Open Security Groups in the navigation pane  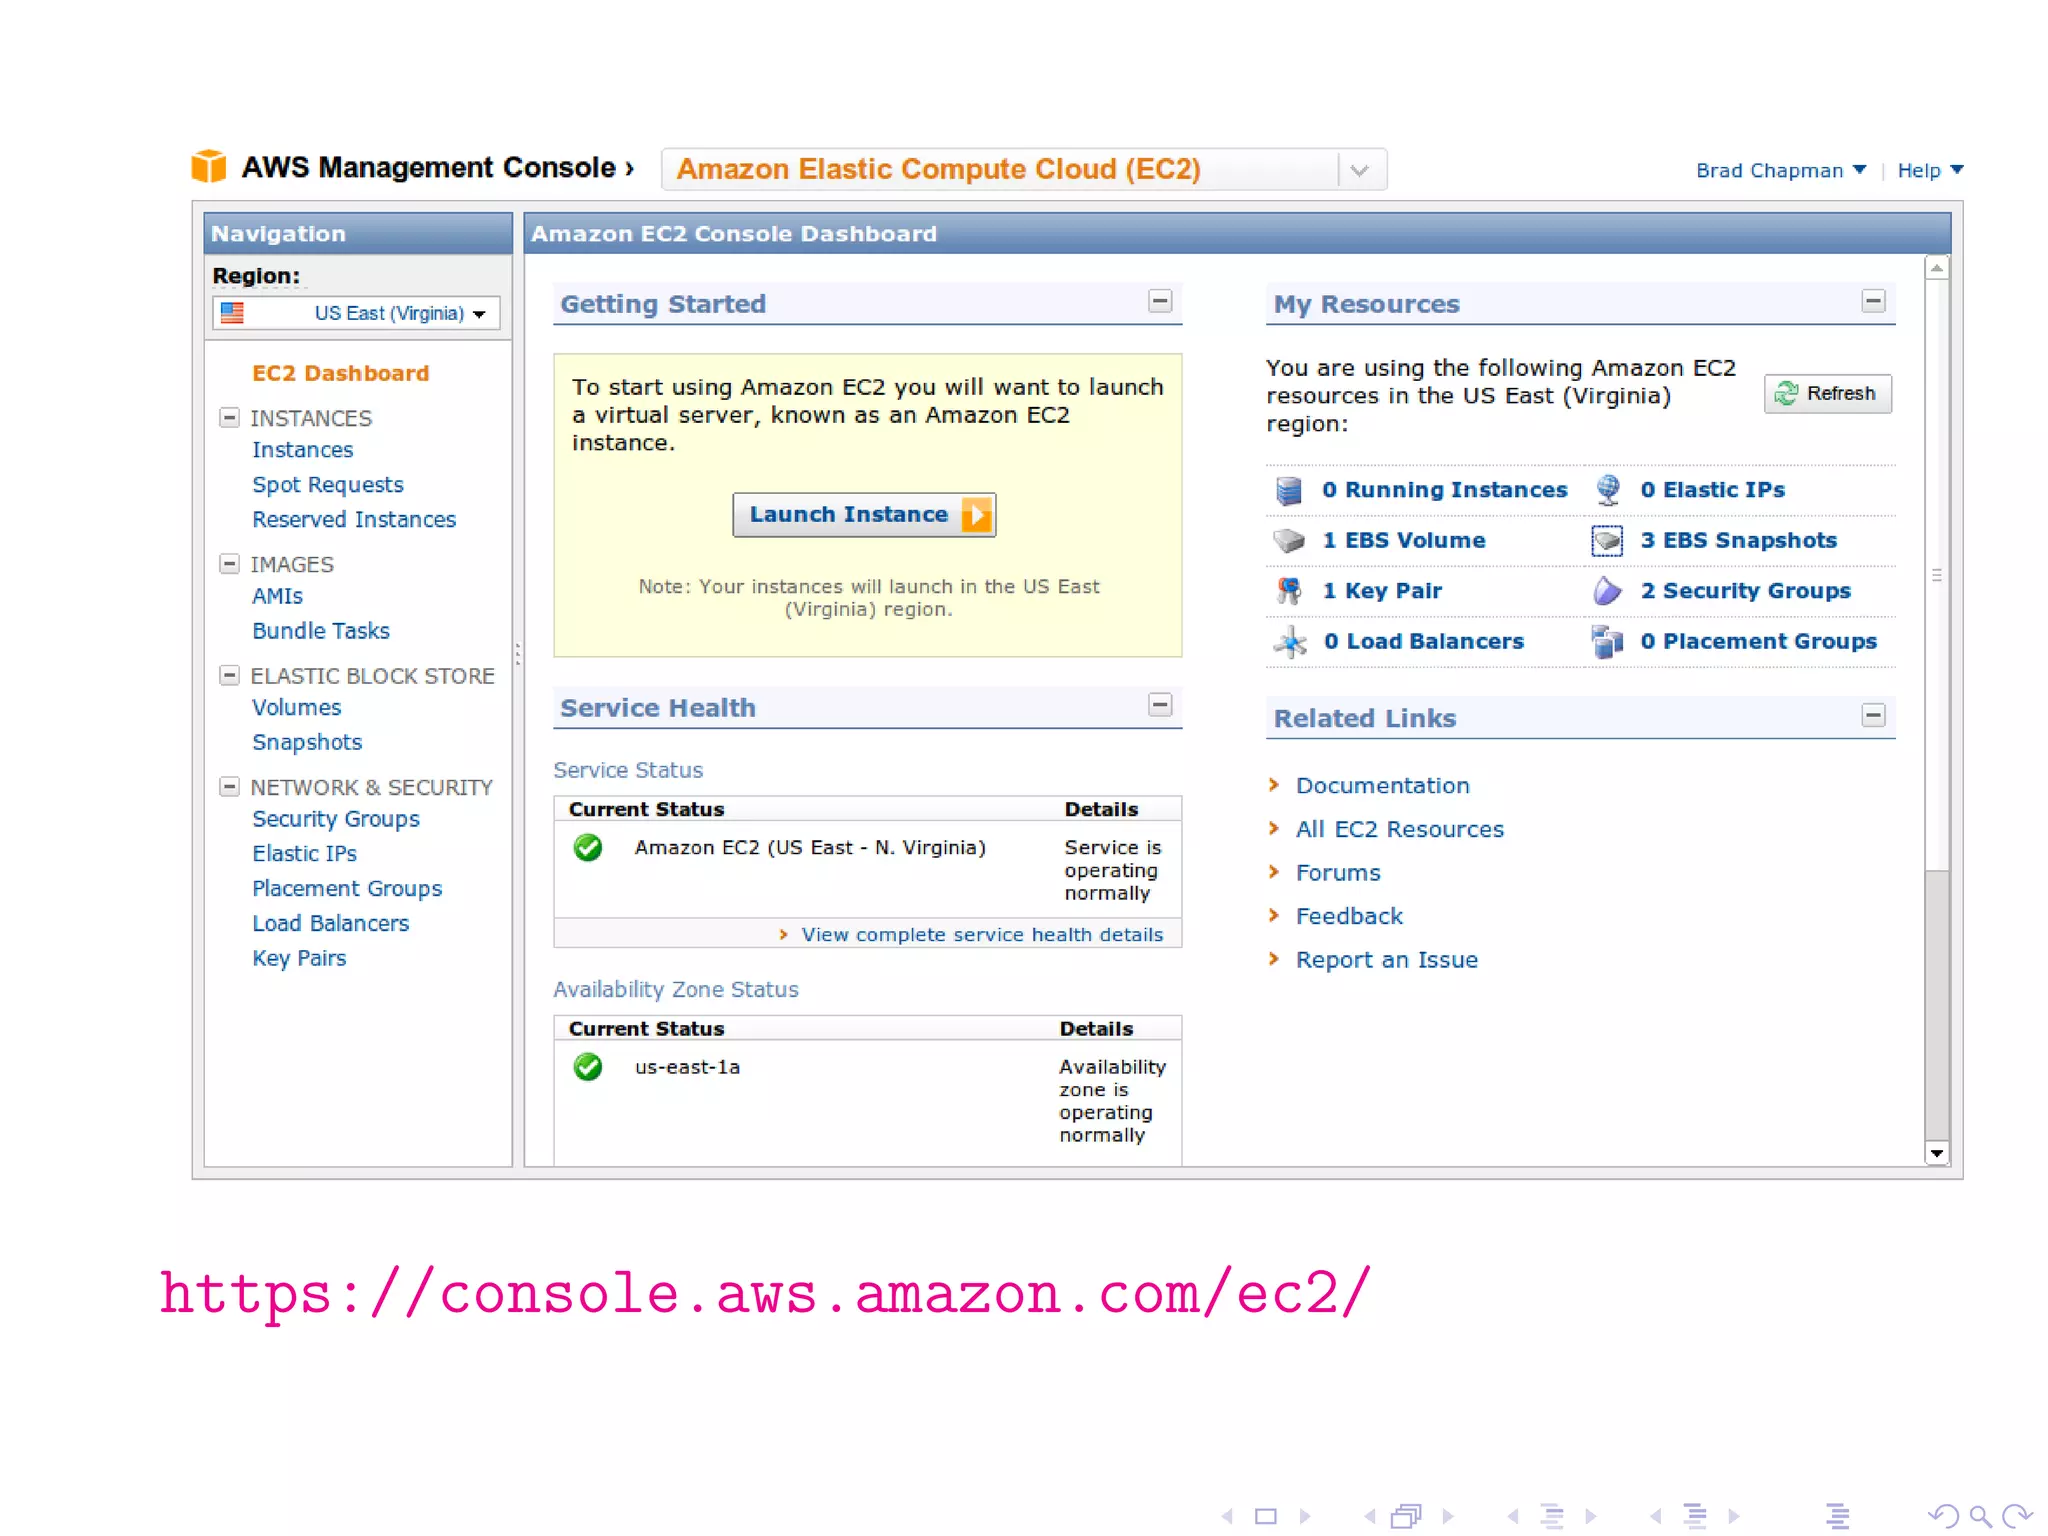point(336,819)
